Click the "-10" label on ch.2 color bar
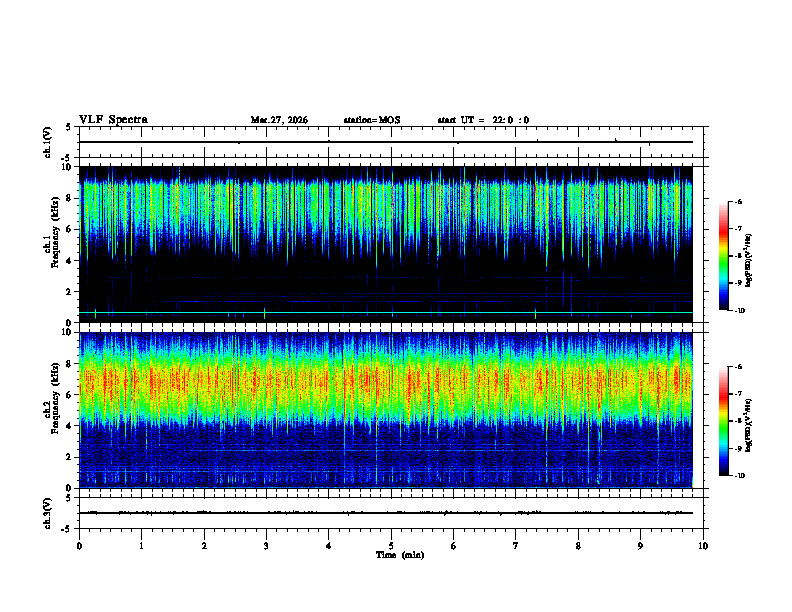The height and width of the screenshot is (612, 792). pos(739,475)
